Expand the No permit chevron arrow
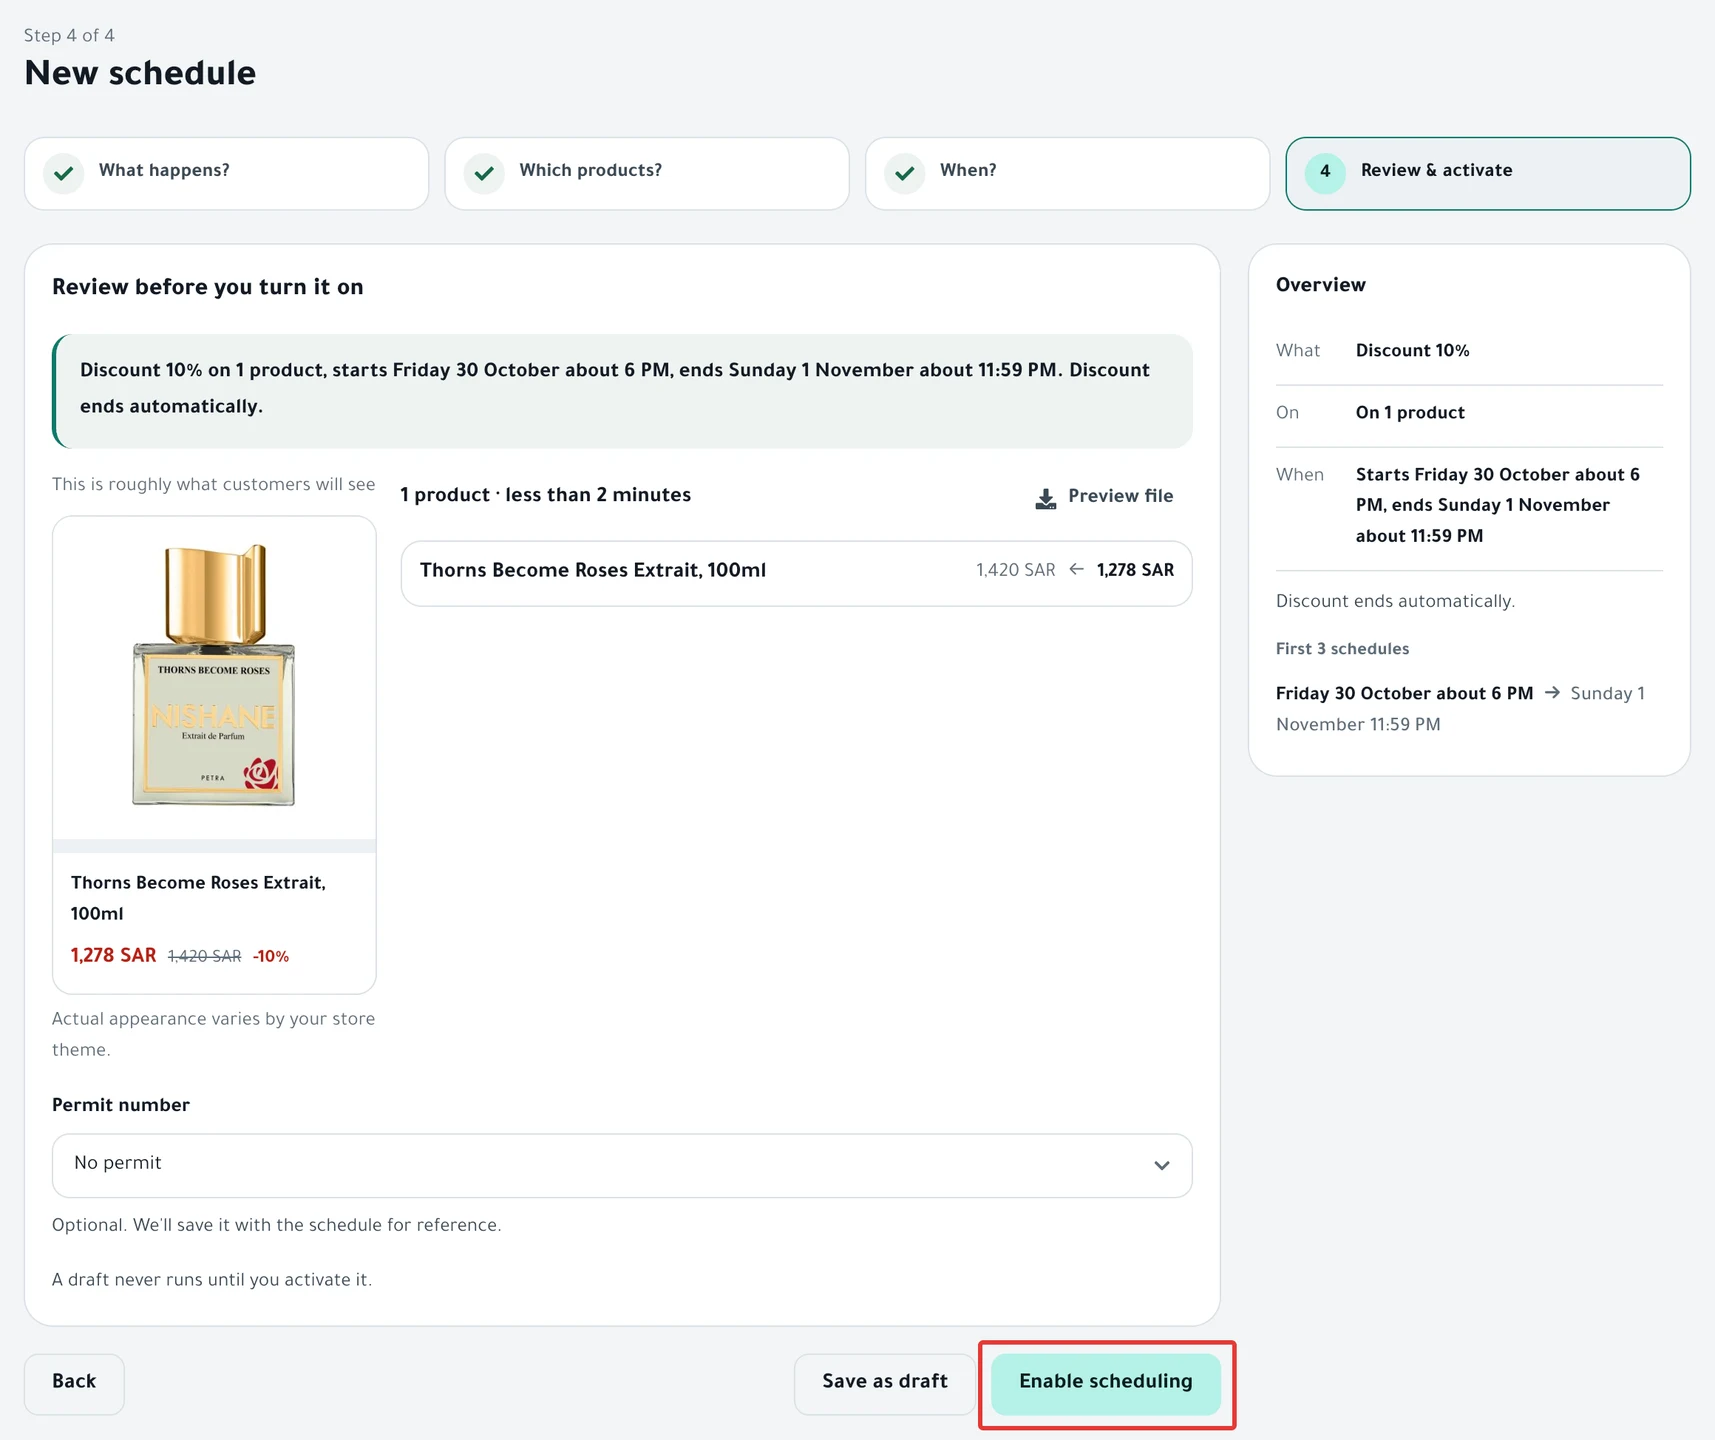The height and width of the screenshot is (1440, 1715). coord(1161,1165)
